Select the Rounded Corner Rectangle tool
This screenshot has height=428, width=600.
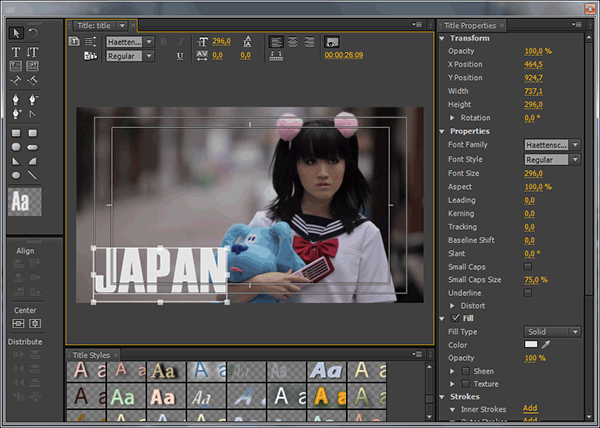(x=33, y=133)
